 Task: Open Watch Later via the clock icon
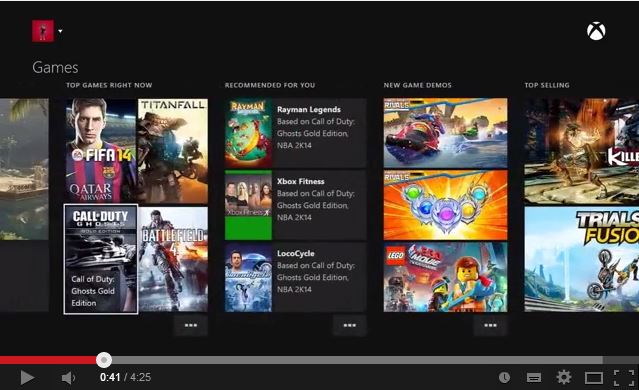pyautogui.click(x=504, y=377)
